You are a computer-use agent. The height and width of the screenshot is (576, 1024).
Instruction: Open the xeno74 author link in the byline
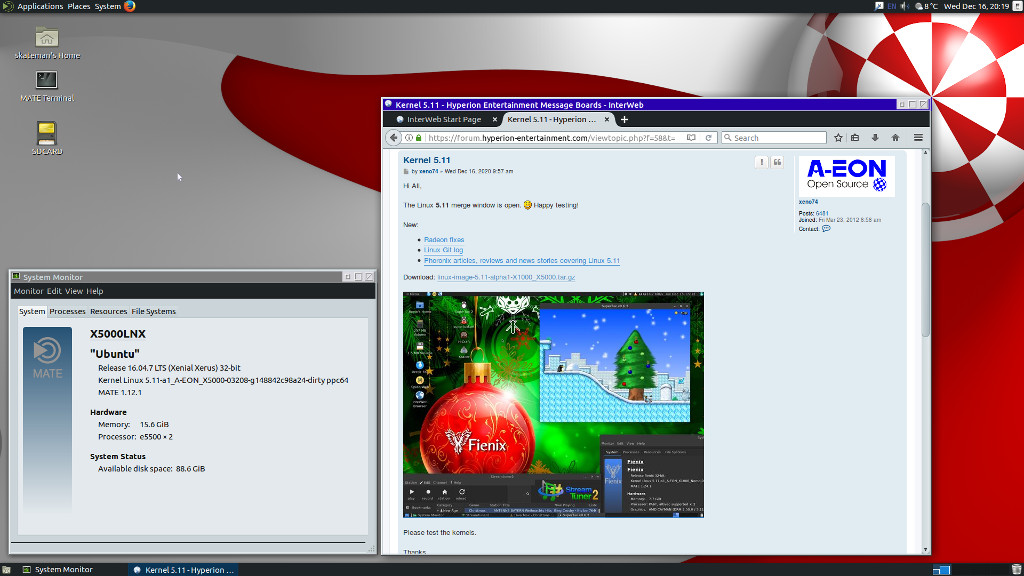428,172
